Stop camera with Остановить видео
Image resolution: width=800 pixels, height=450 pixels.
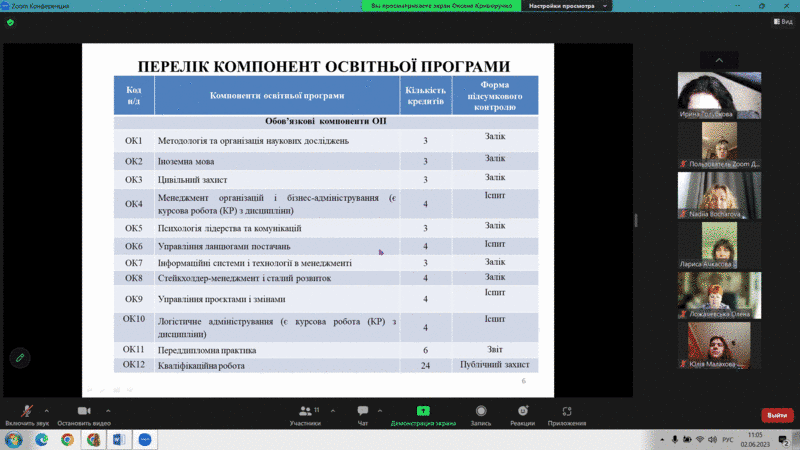tap(84, 415)
